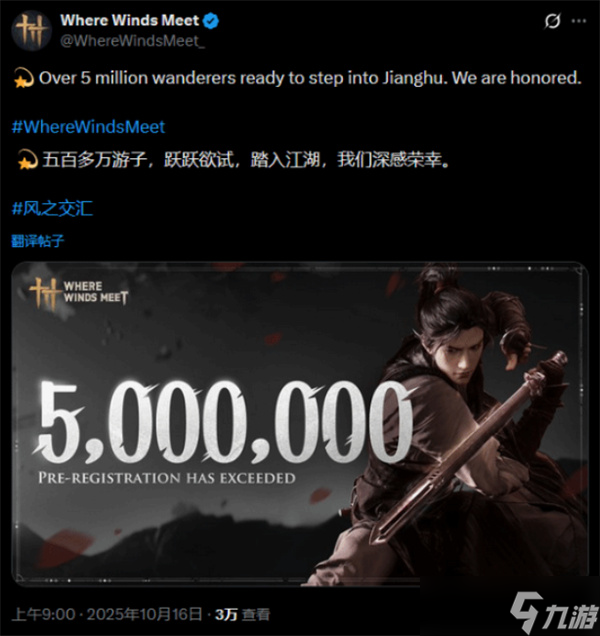
Task: Click the @WhereWindsMeet_ handle
Action: (x=132, y=41)
